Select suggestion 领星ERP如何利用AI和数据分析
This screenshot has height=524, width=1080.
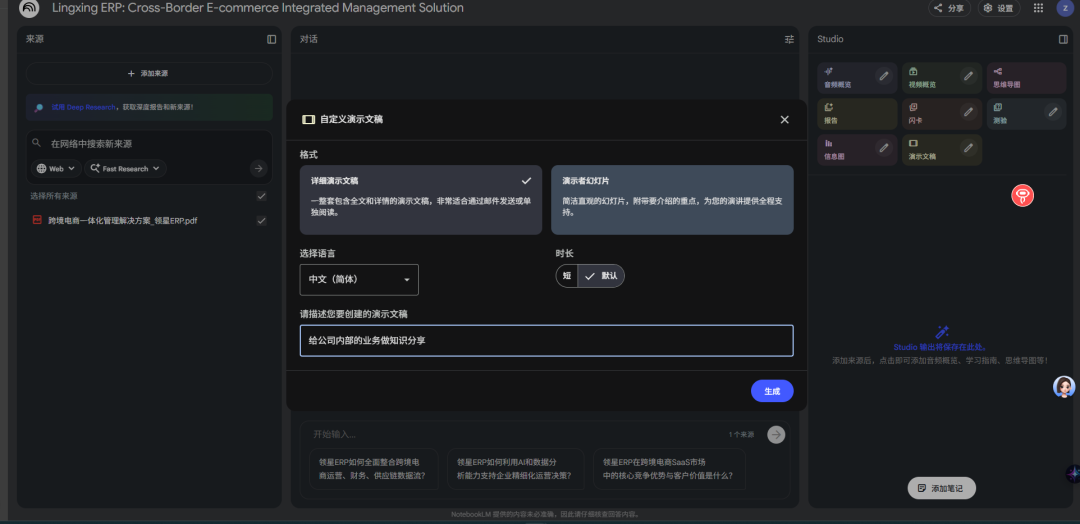click(x=515, y=469)
